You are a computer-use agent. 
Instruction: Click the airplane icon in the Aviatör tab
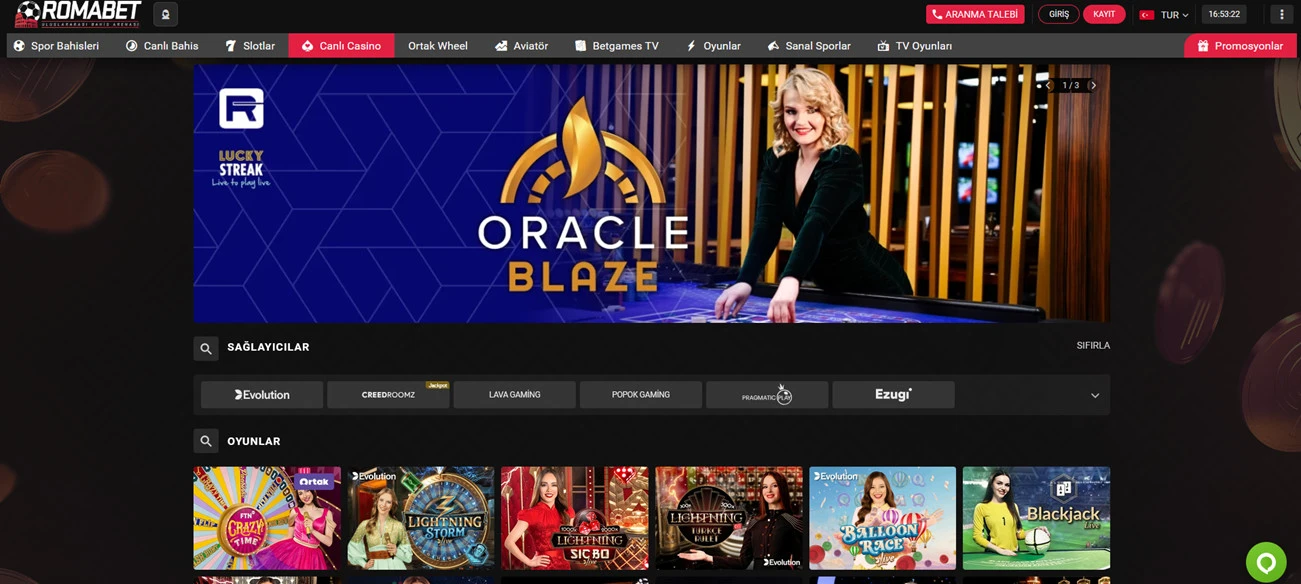501,46
